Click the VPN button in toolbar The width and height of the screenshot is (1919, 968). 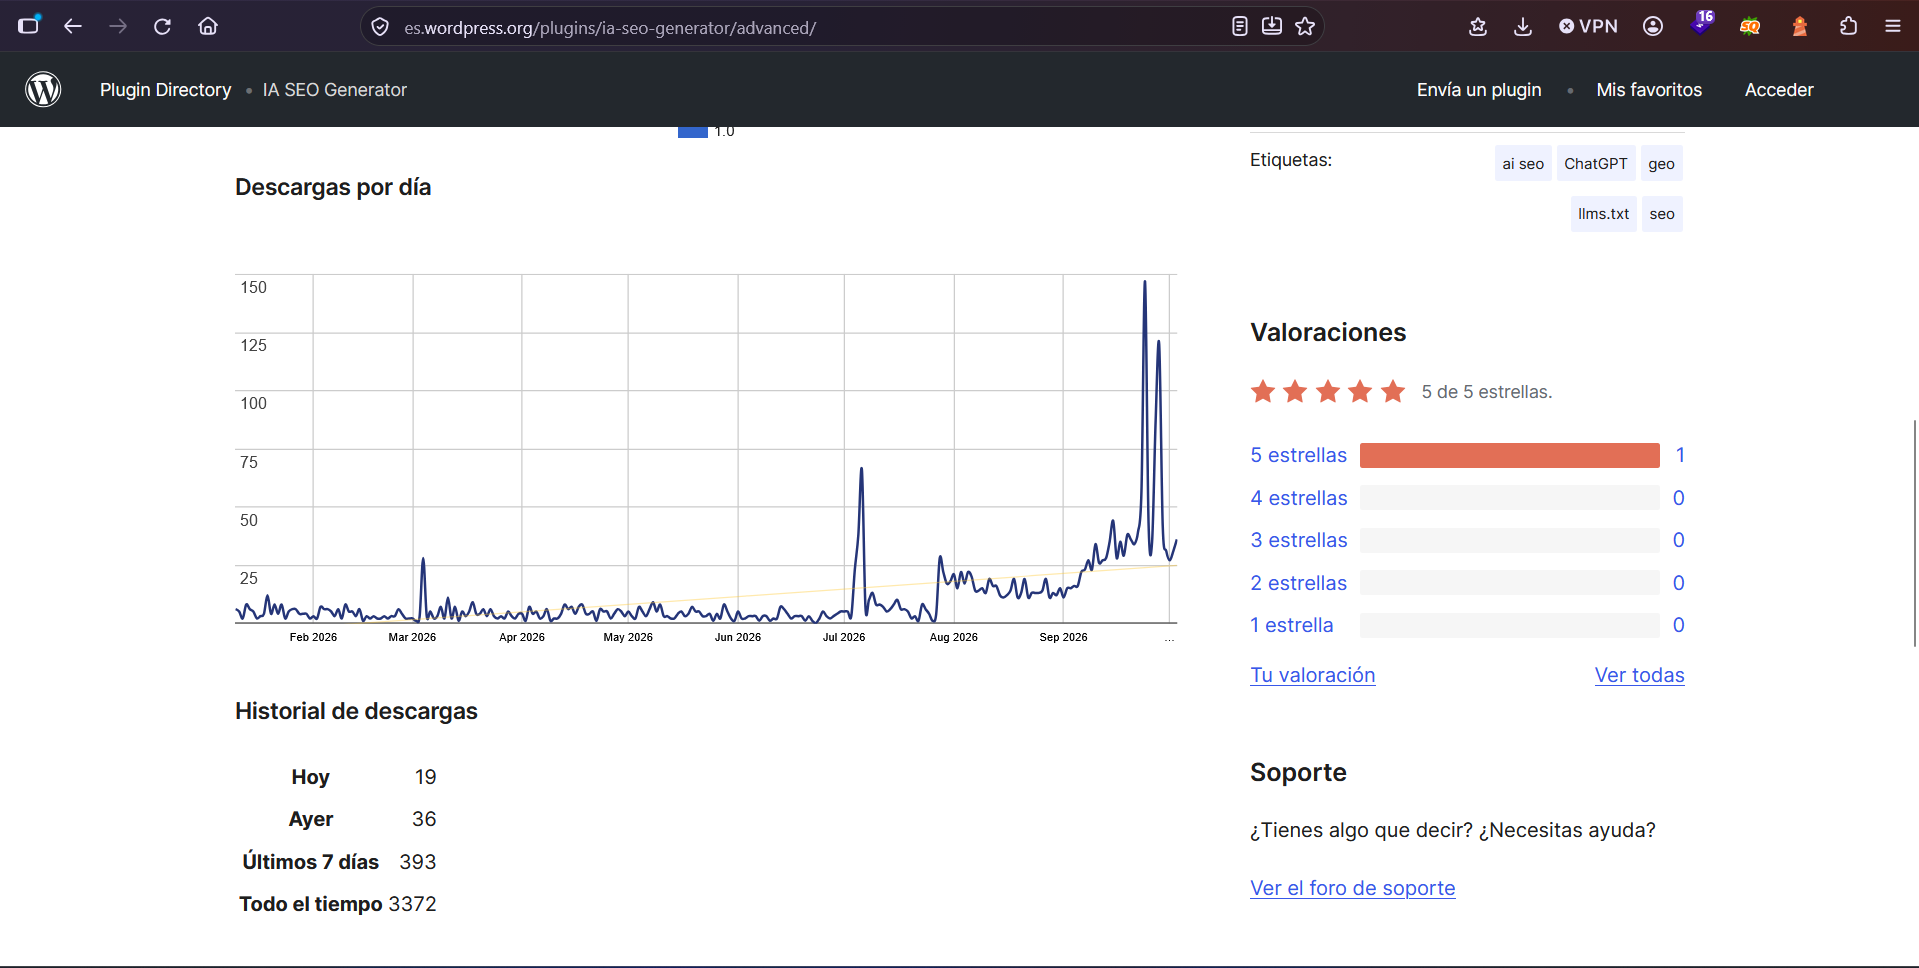coord(1588,26)
